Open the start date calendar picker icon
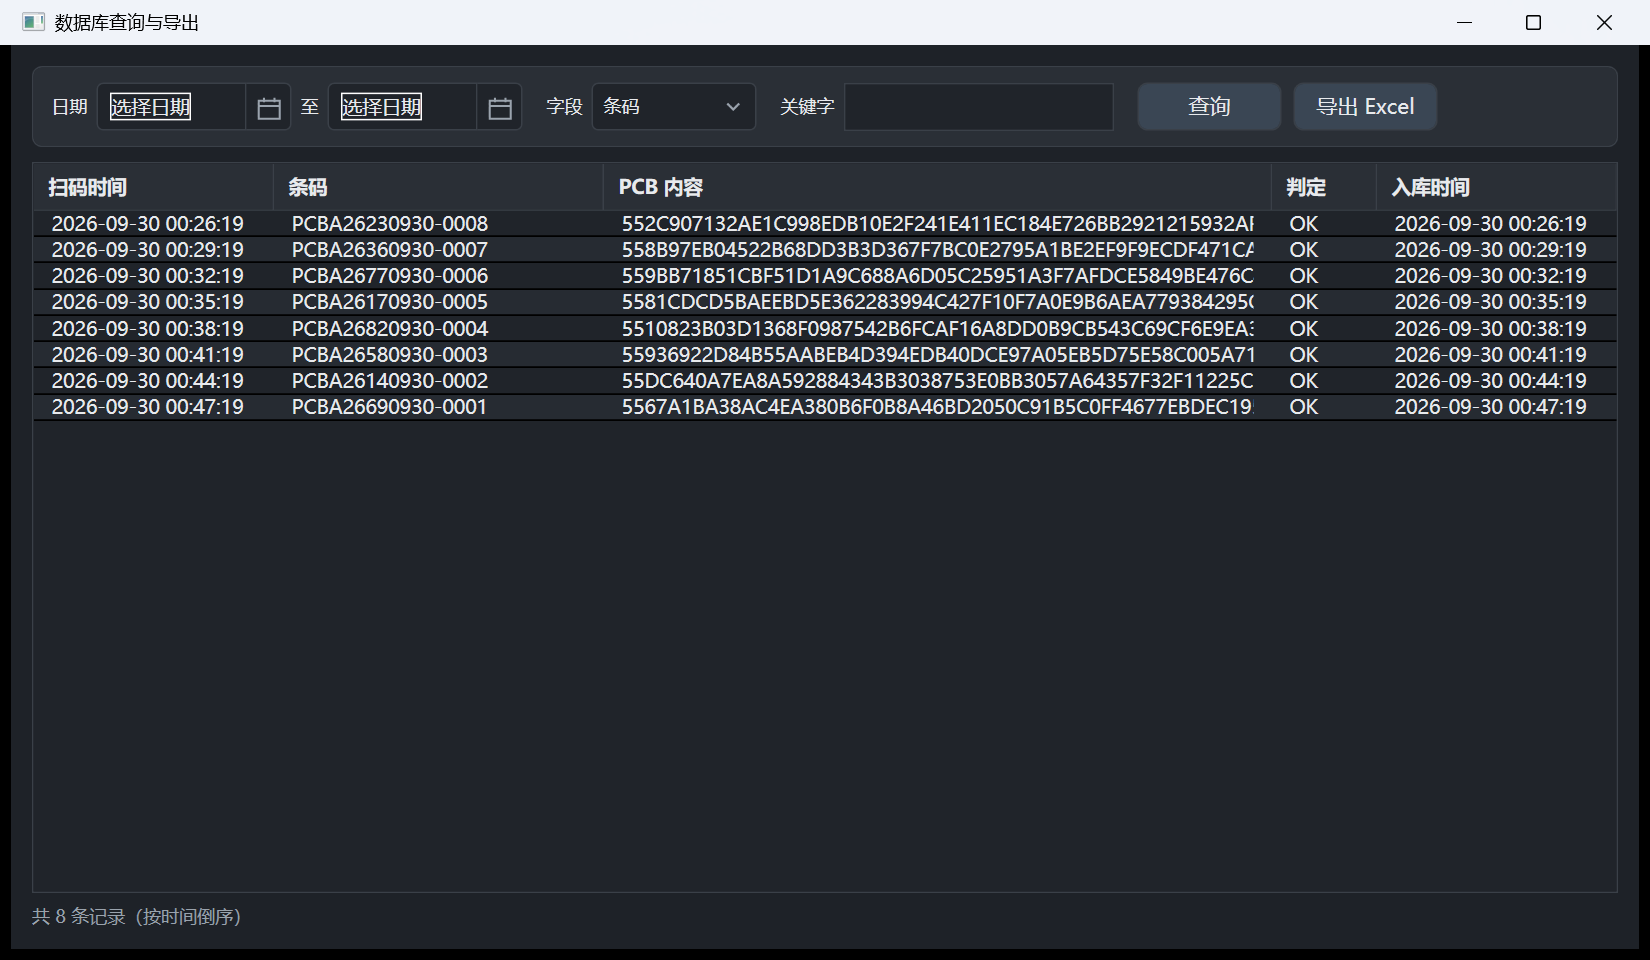This screenshot has width=1650, height=960. coord(268,107)
